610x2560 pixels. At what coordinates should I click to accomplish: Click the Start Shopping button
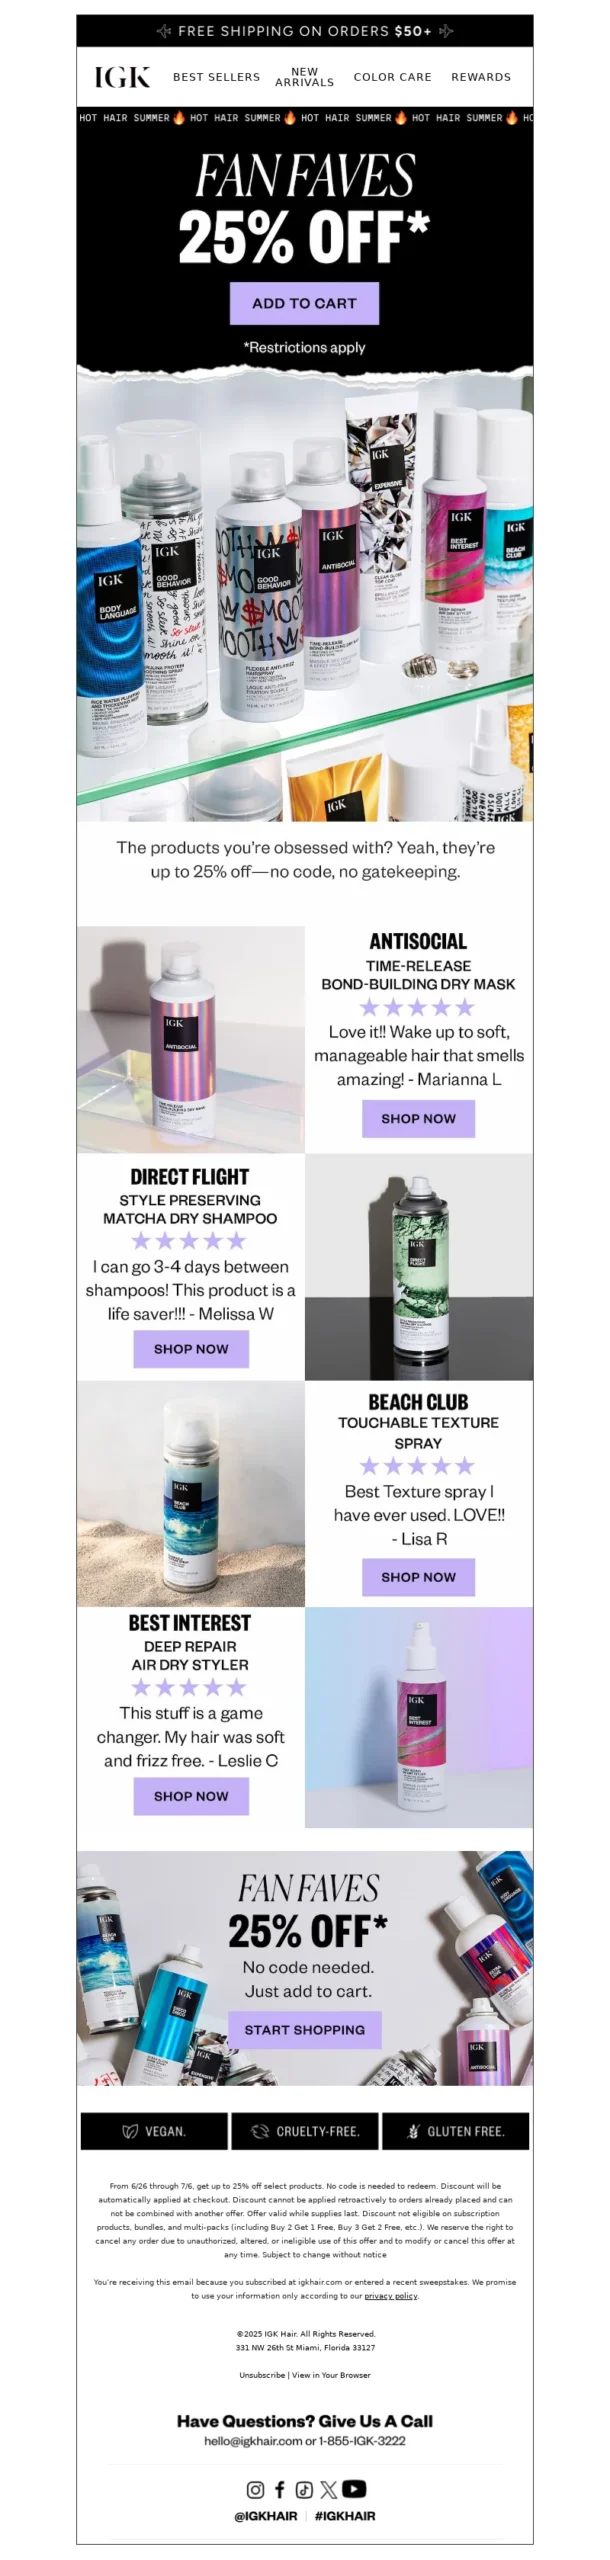305,2030
